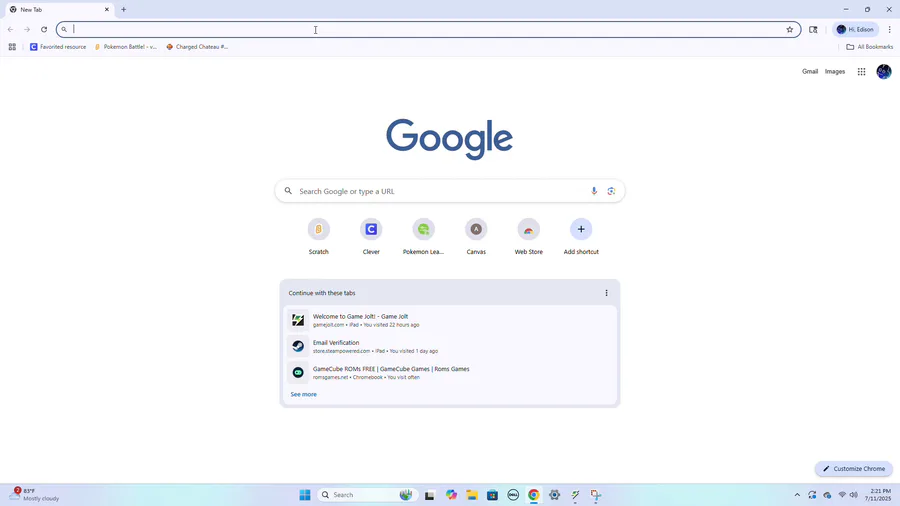Open the Email Verification tab entry
Screen dimensions: 900x506
click(x=449, y=347)
